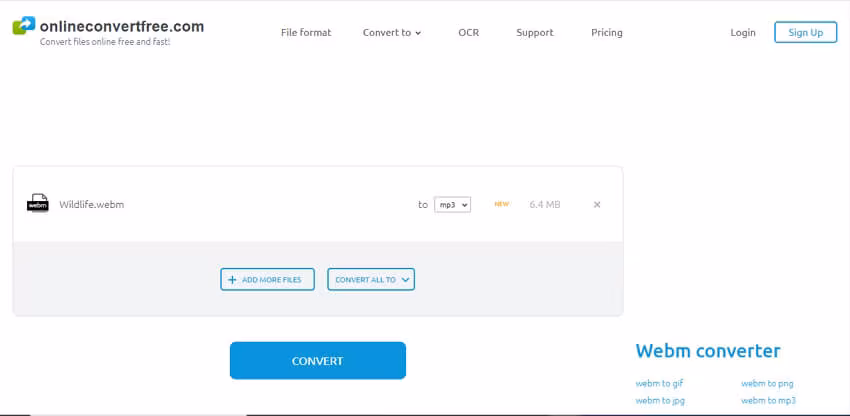850x416 pixels.
Task: Open the webm to png link
Action: click(x=767, y=383)
